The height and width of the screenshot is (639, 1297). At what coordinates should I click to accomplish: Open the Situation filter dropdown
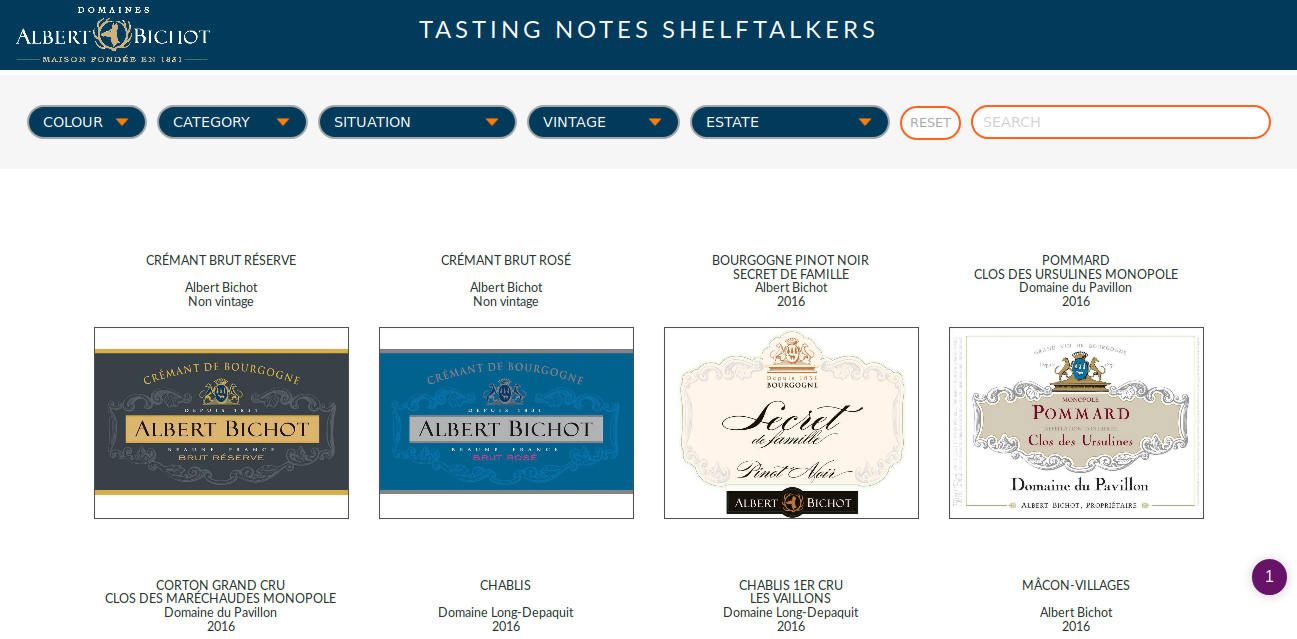click(417, 122)
